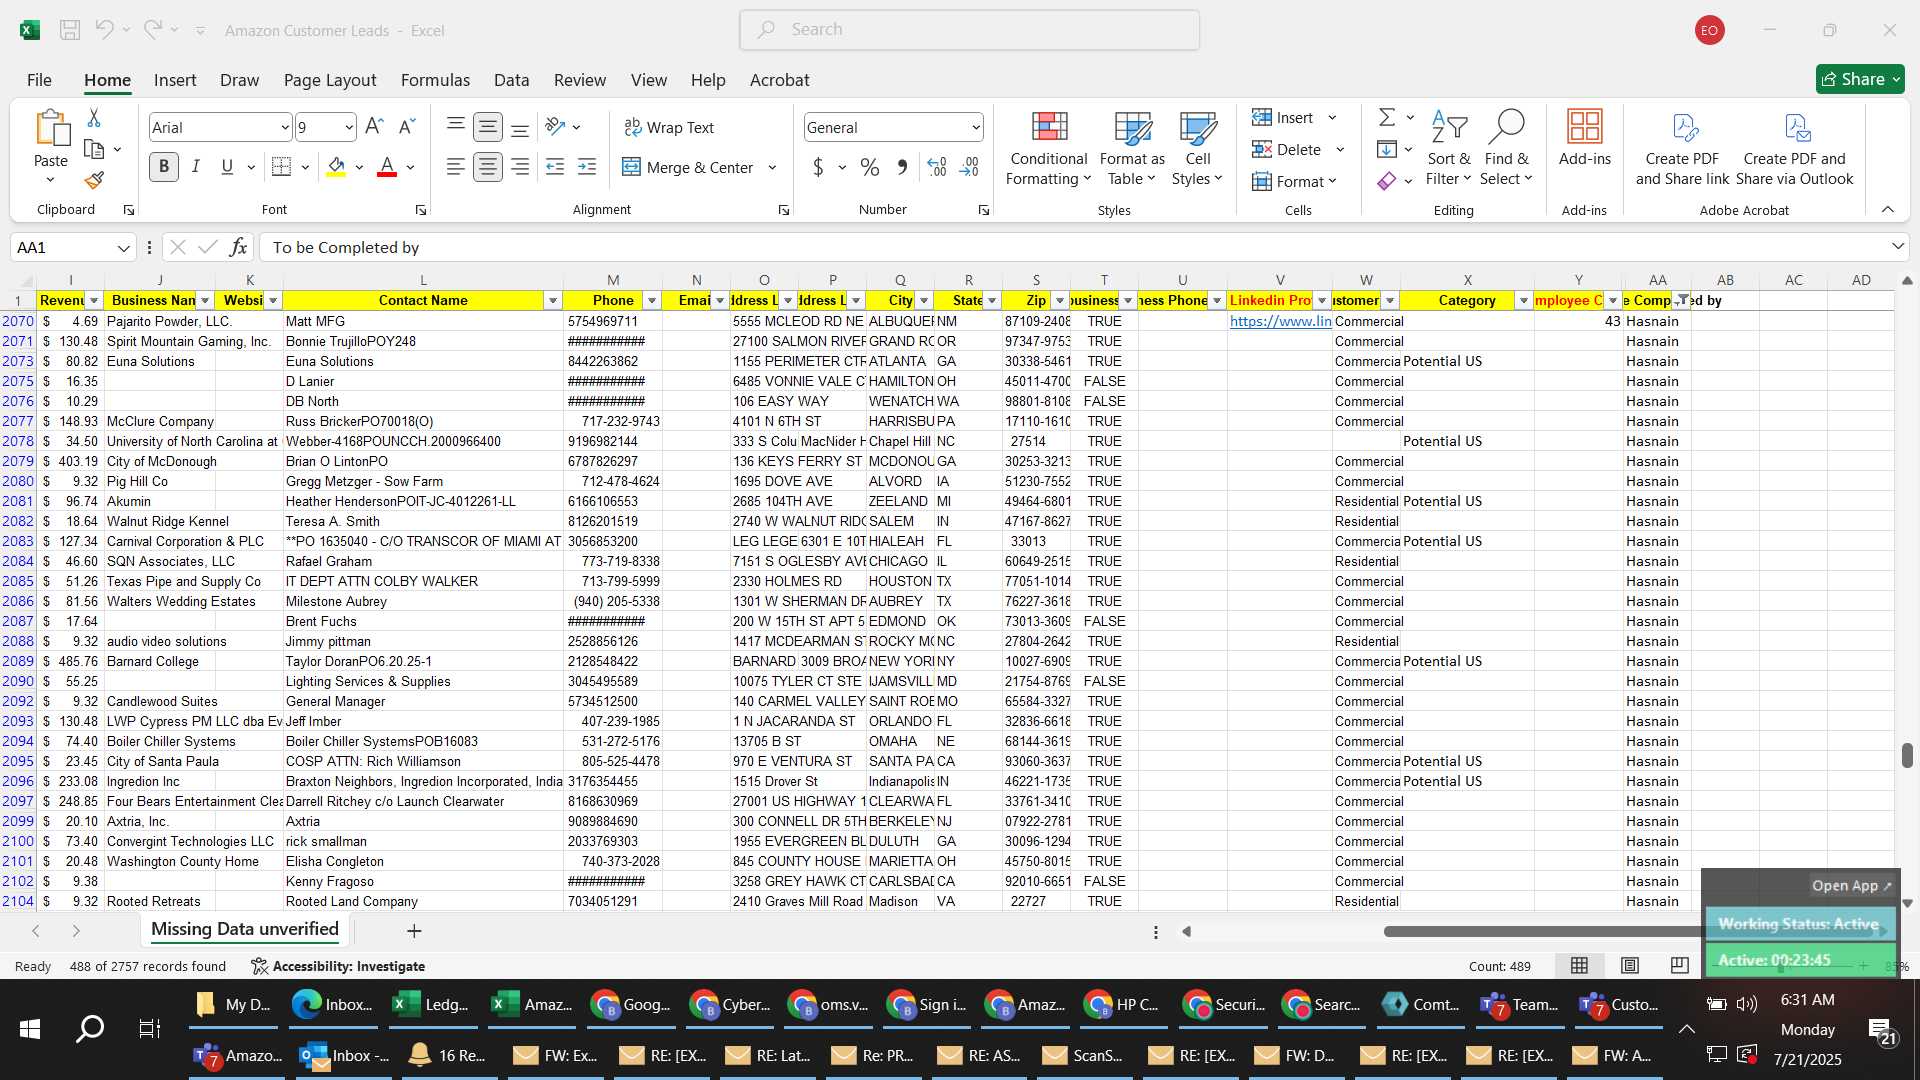Image resolution: width=1920 pixels, height=1080 pixels.
Task: Click the Copy icon in Clipboard group
Action: pos(94,149)
